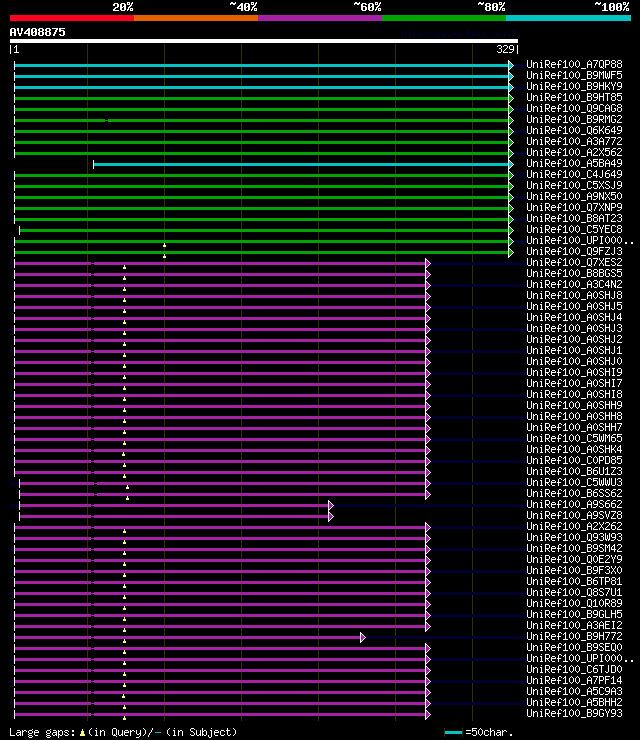Select the UniRef100_C5WM65 label

point(574,438)
